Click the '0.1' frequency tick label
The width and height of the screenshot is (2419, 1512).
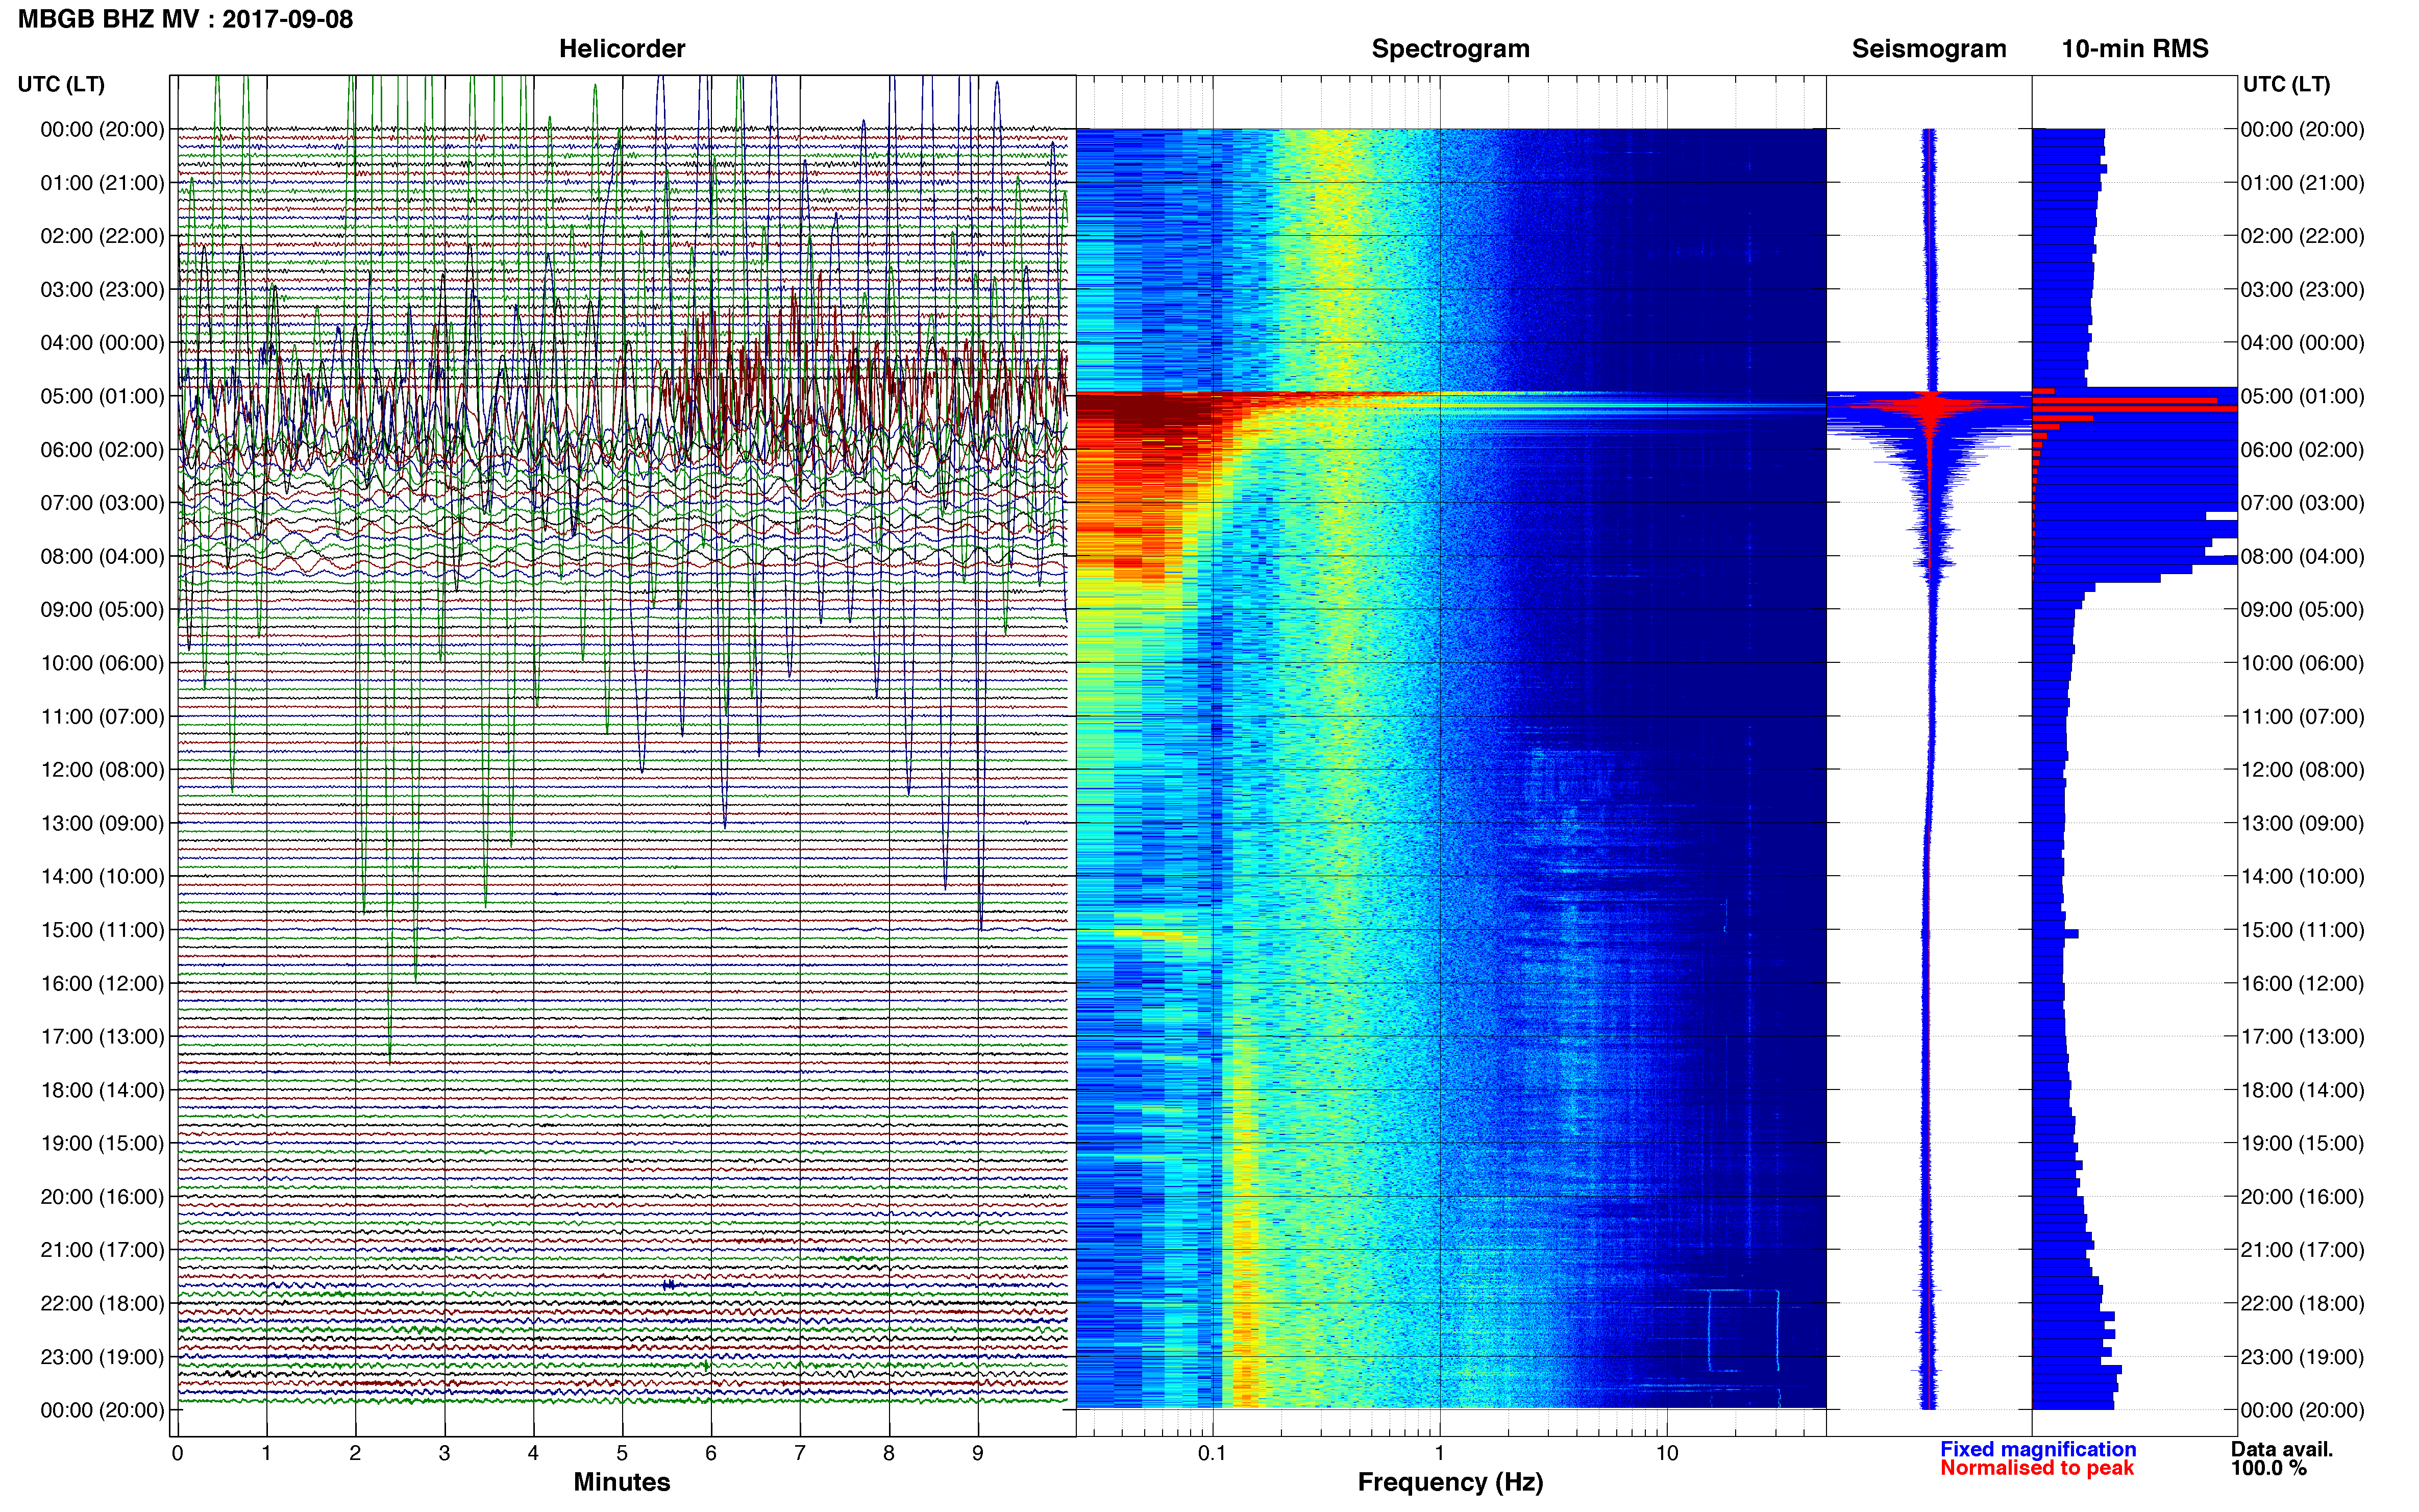1212,1453
